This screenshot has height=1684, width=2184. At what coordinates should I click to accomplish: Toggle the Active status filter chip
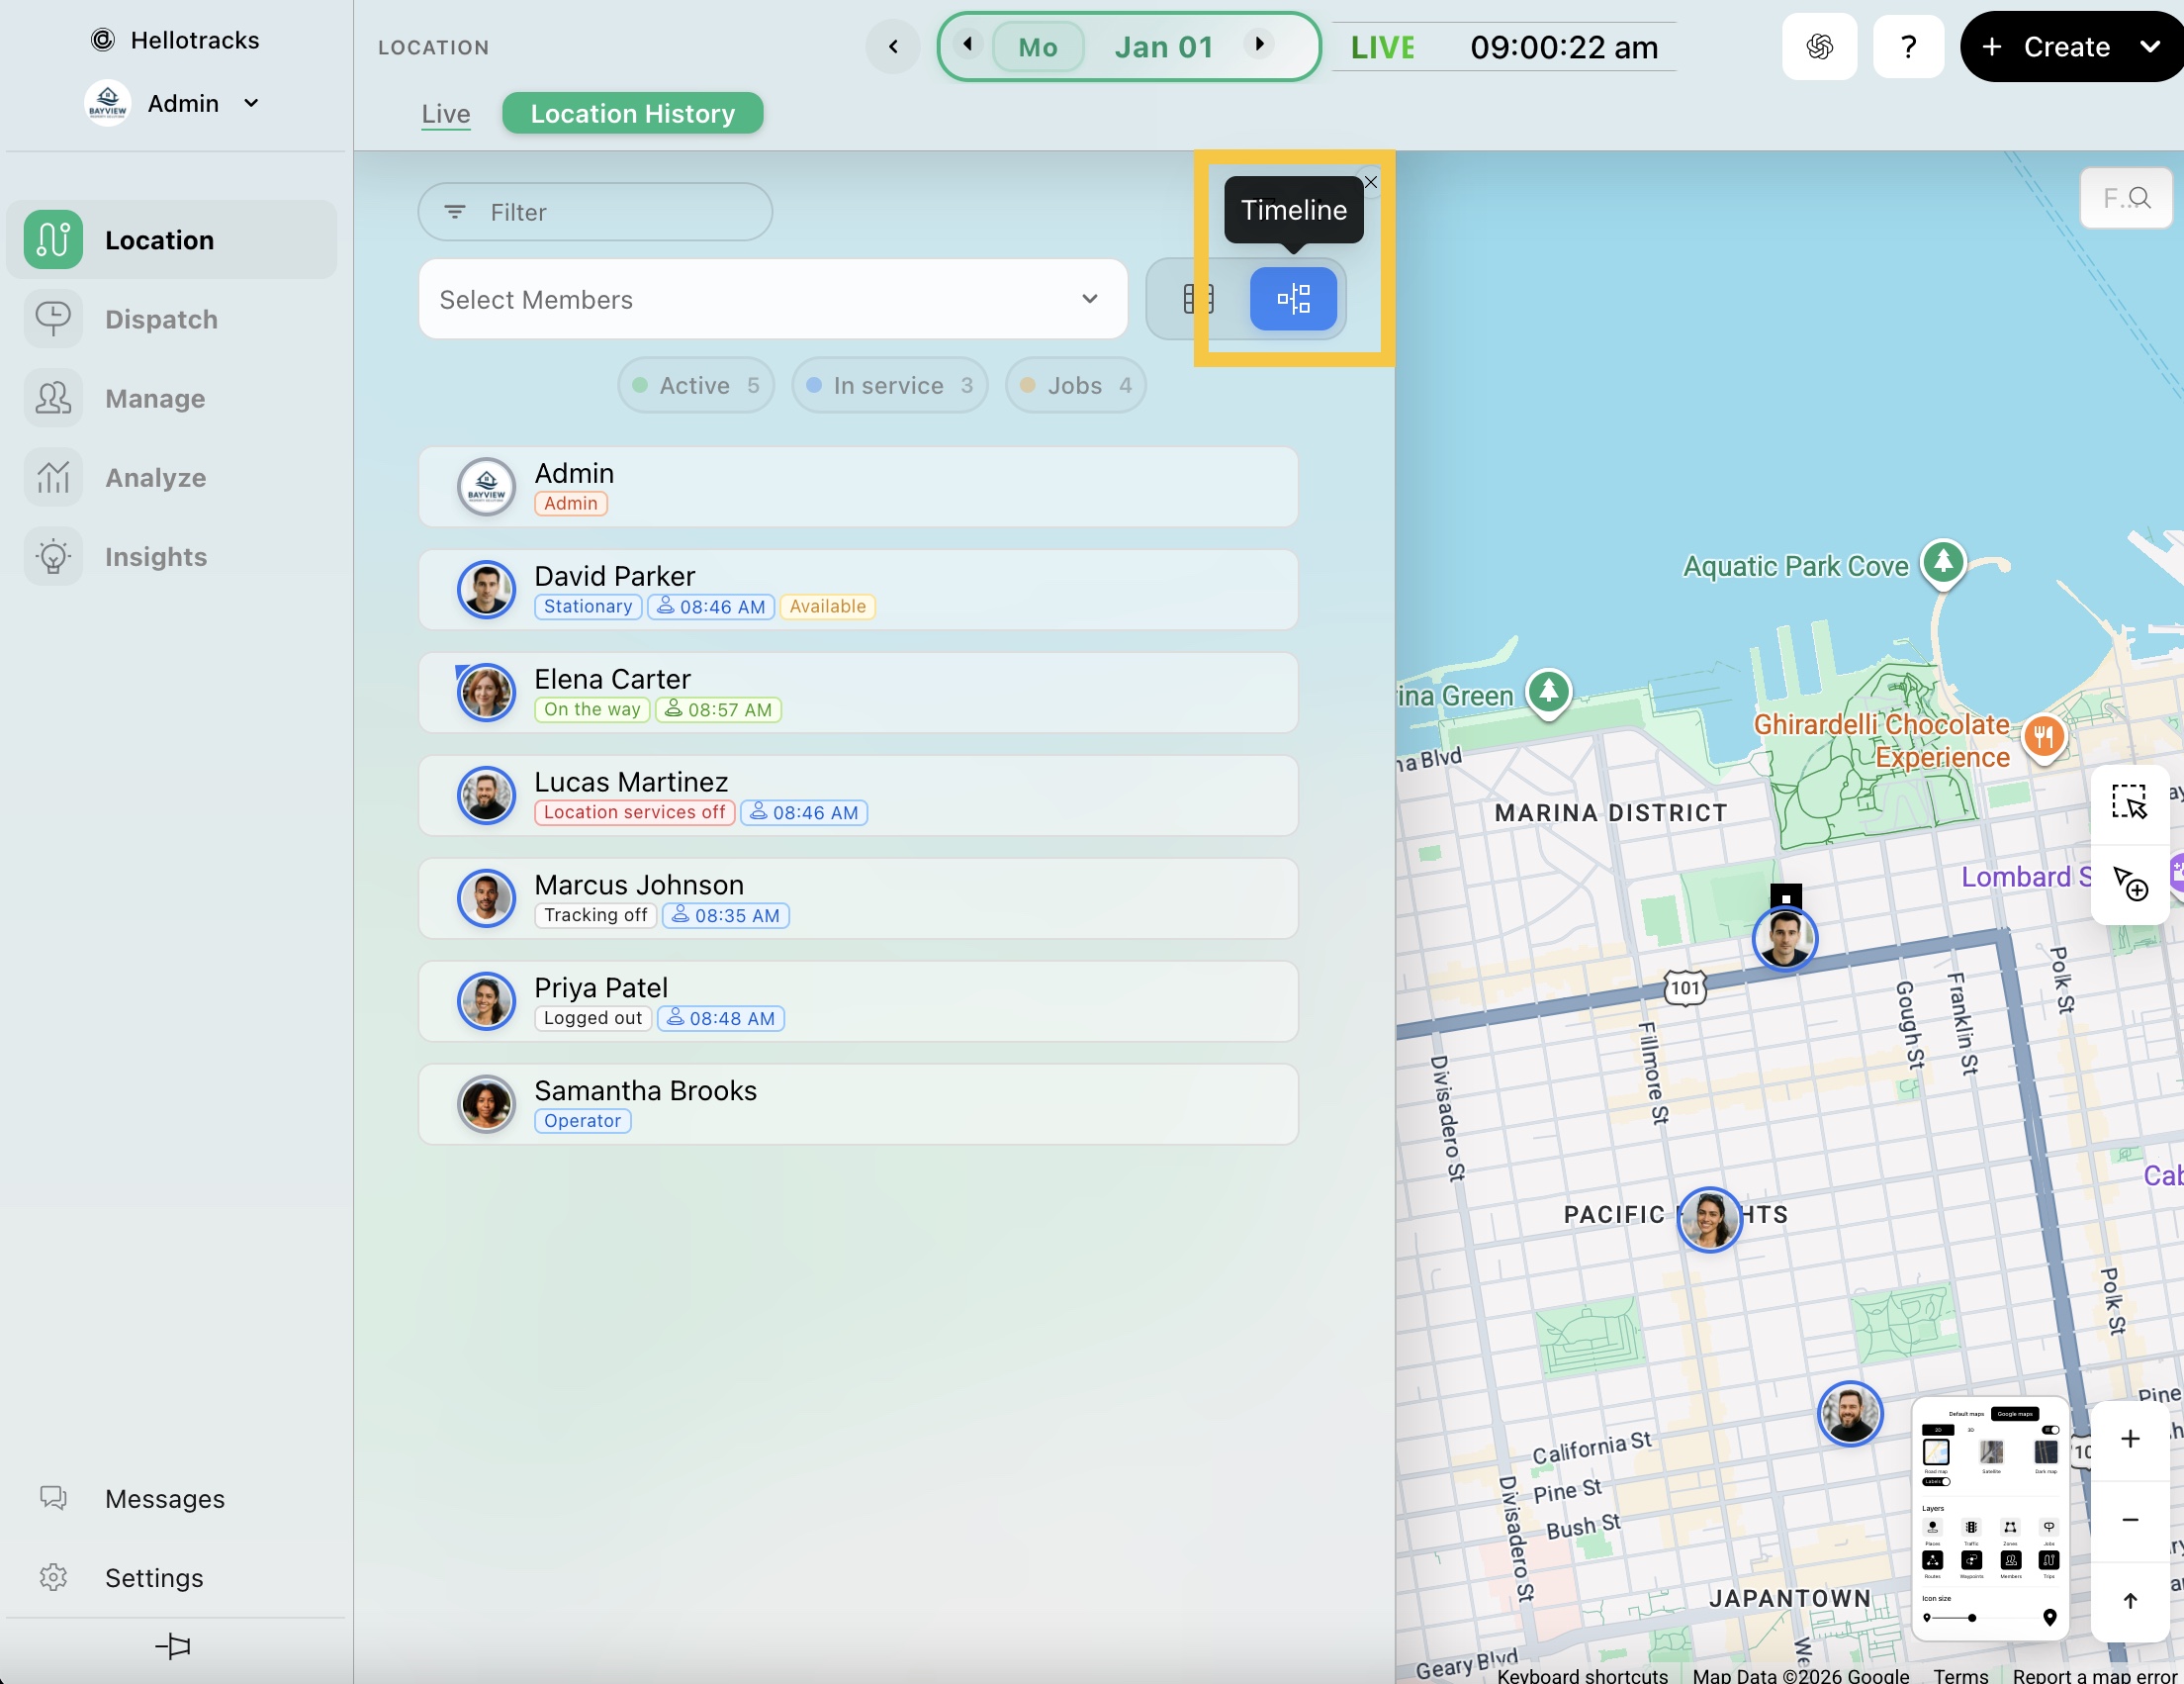pos(696,386)
